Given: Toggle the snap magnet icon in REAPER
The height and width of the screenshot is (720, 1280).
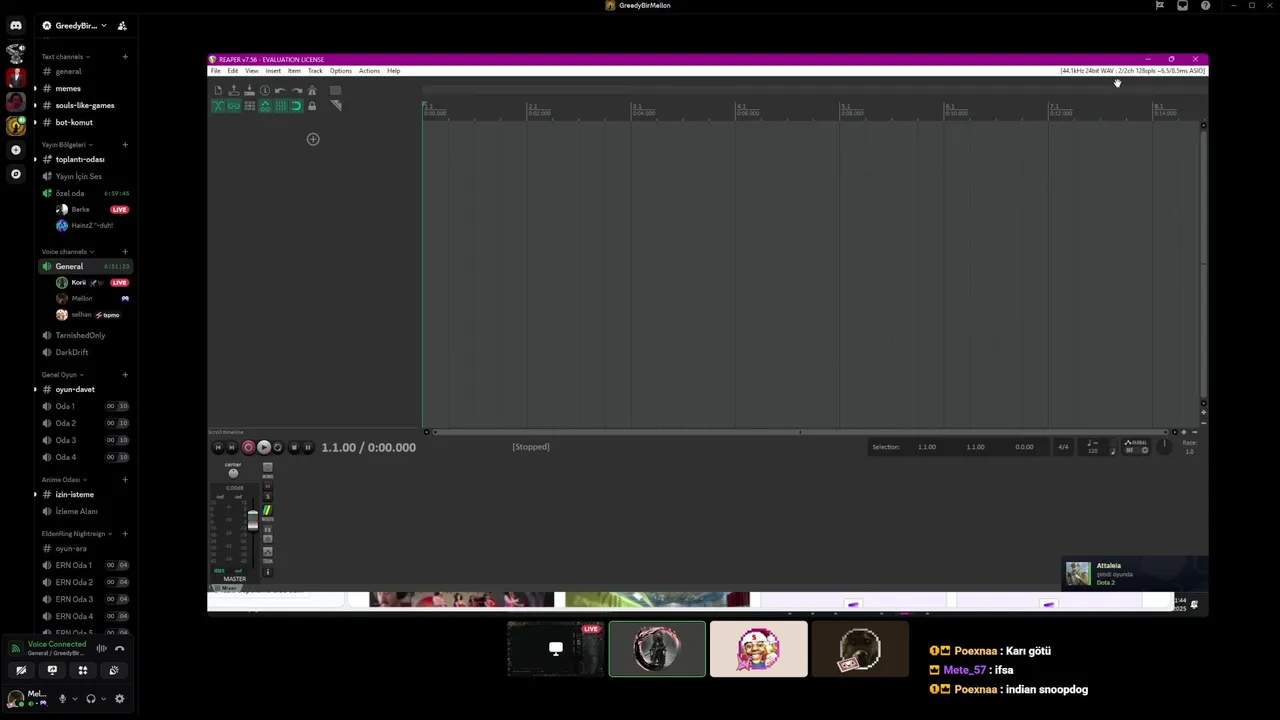Looking at the screenshot, I should point(297,106).
